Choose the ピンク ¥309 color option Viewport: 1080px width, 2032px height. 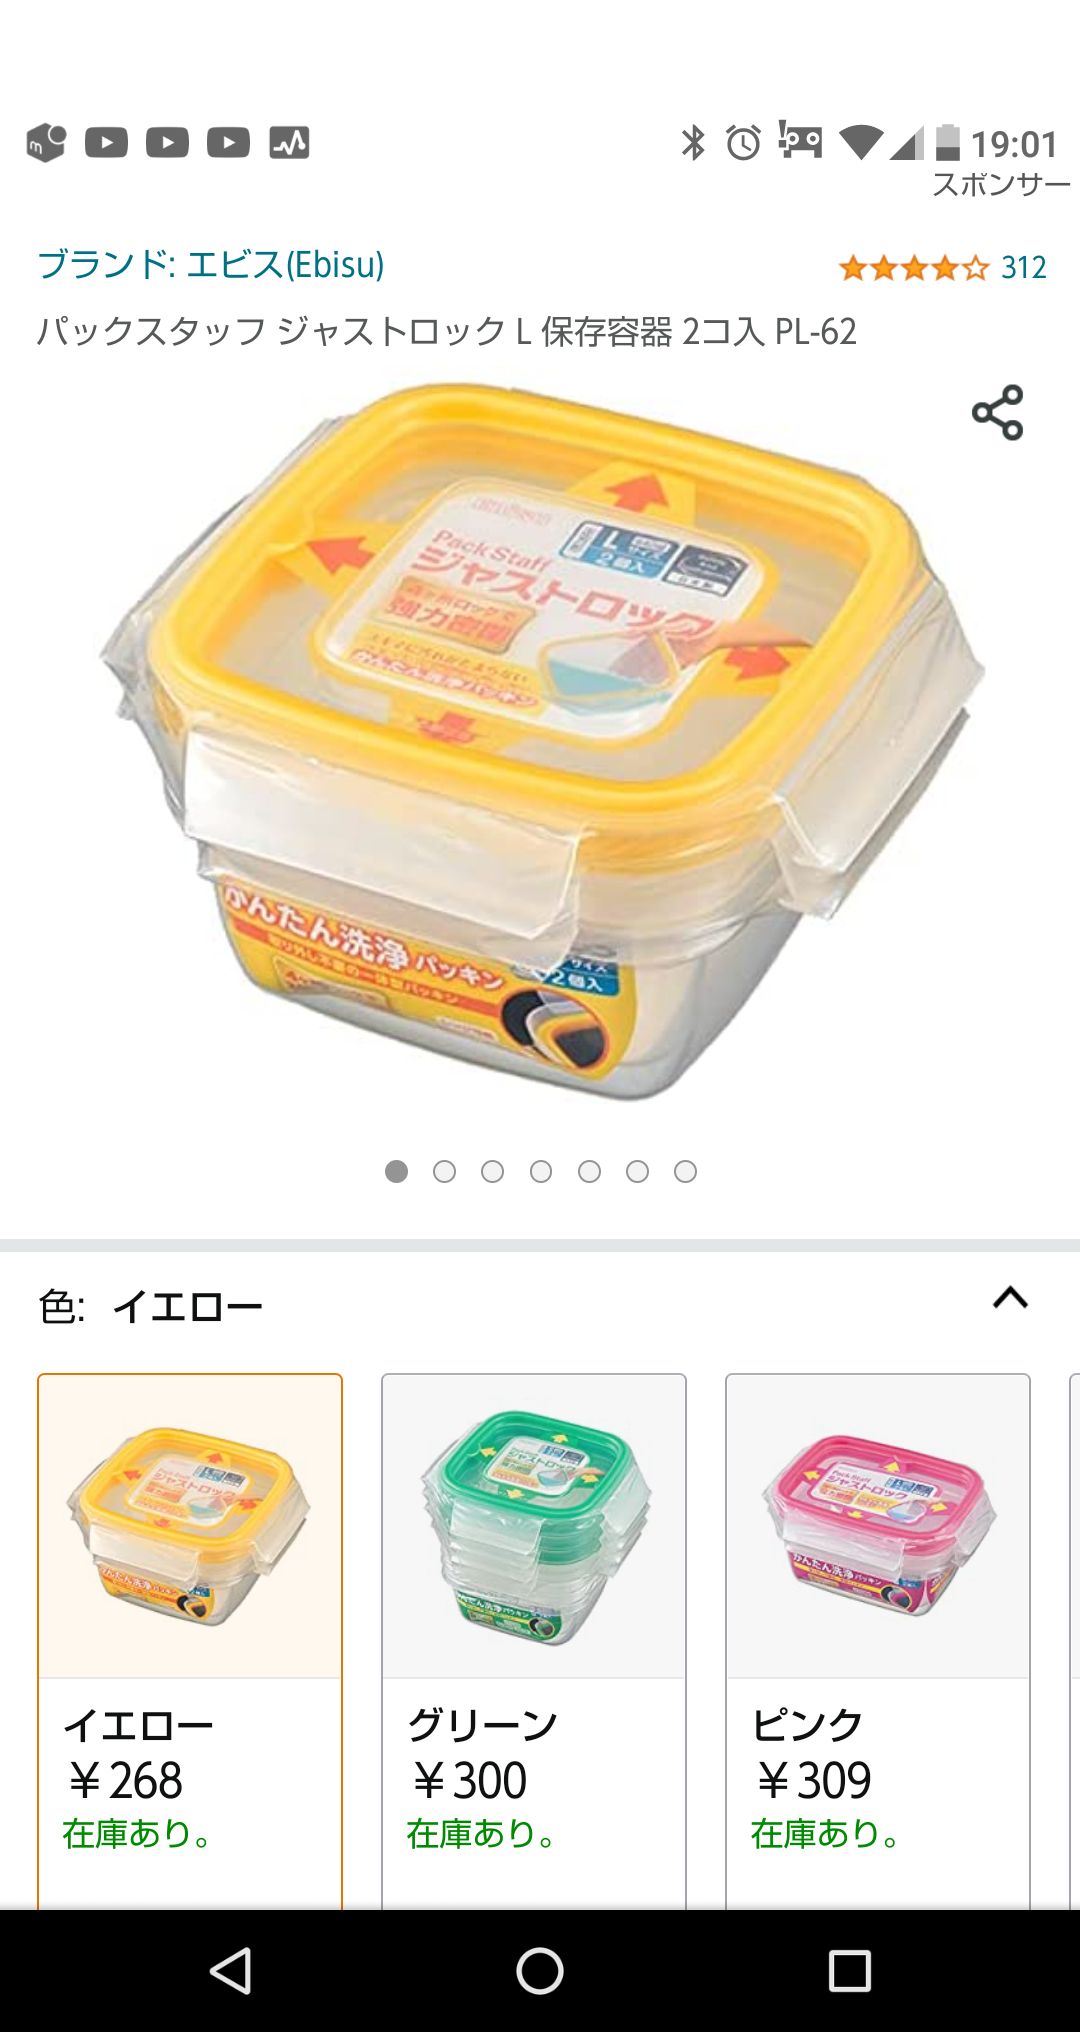click(x=878, y=1641)
